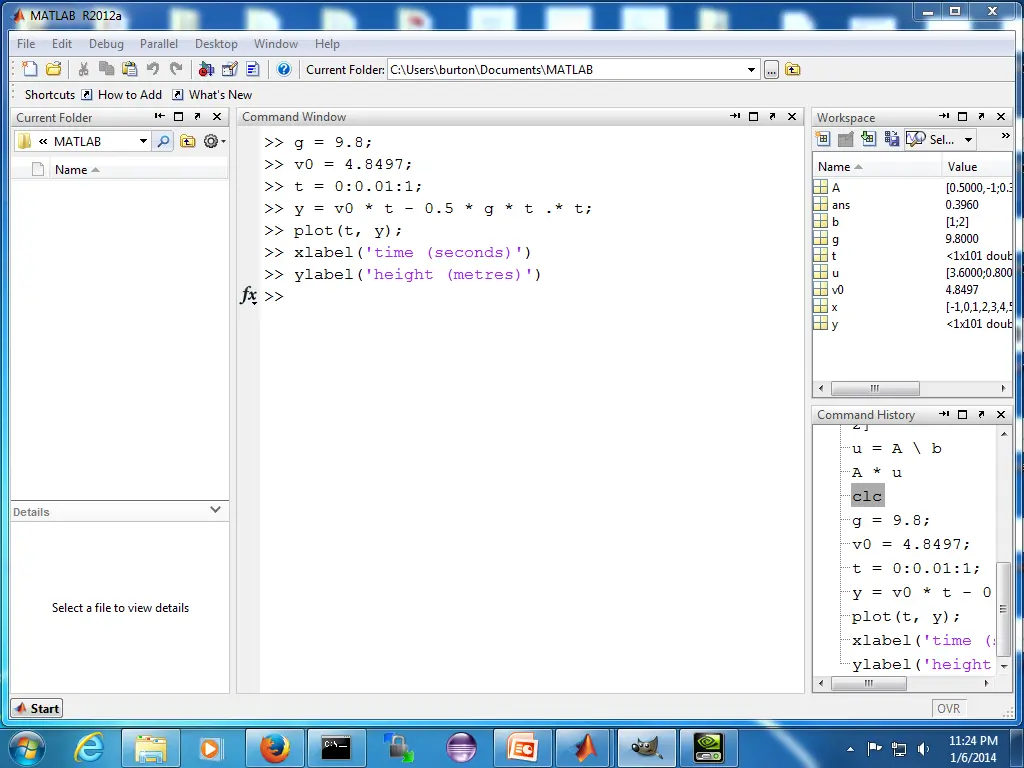Select 'g = 9.8;' in Command History

[x=891, y=520]
